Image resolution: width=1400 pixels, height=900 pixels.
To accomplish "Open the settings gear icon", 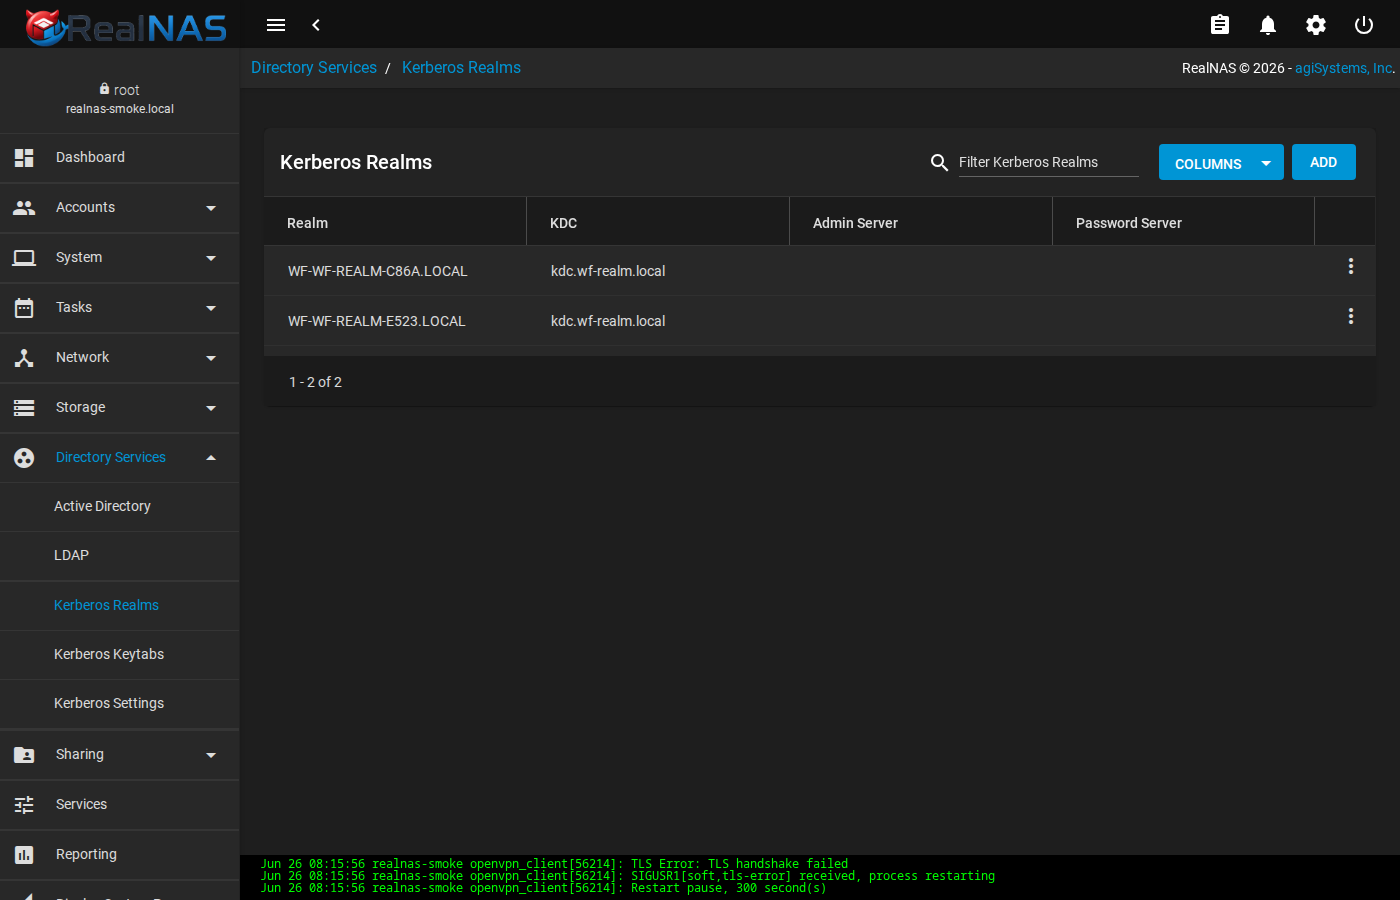I will click(1316, 25).
